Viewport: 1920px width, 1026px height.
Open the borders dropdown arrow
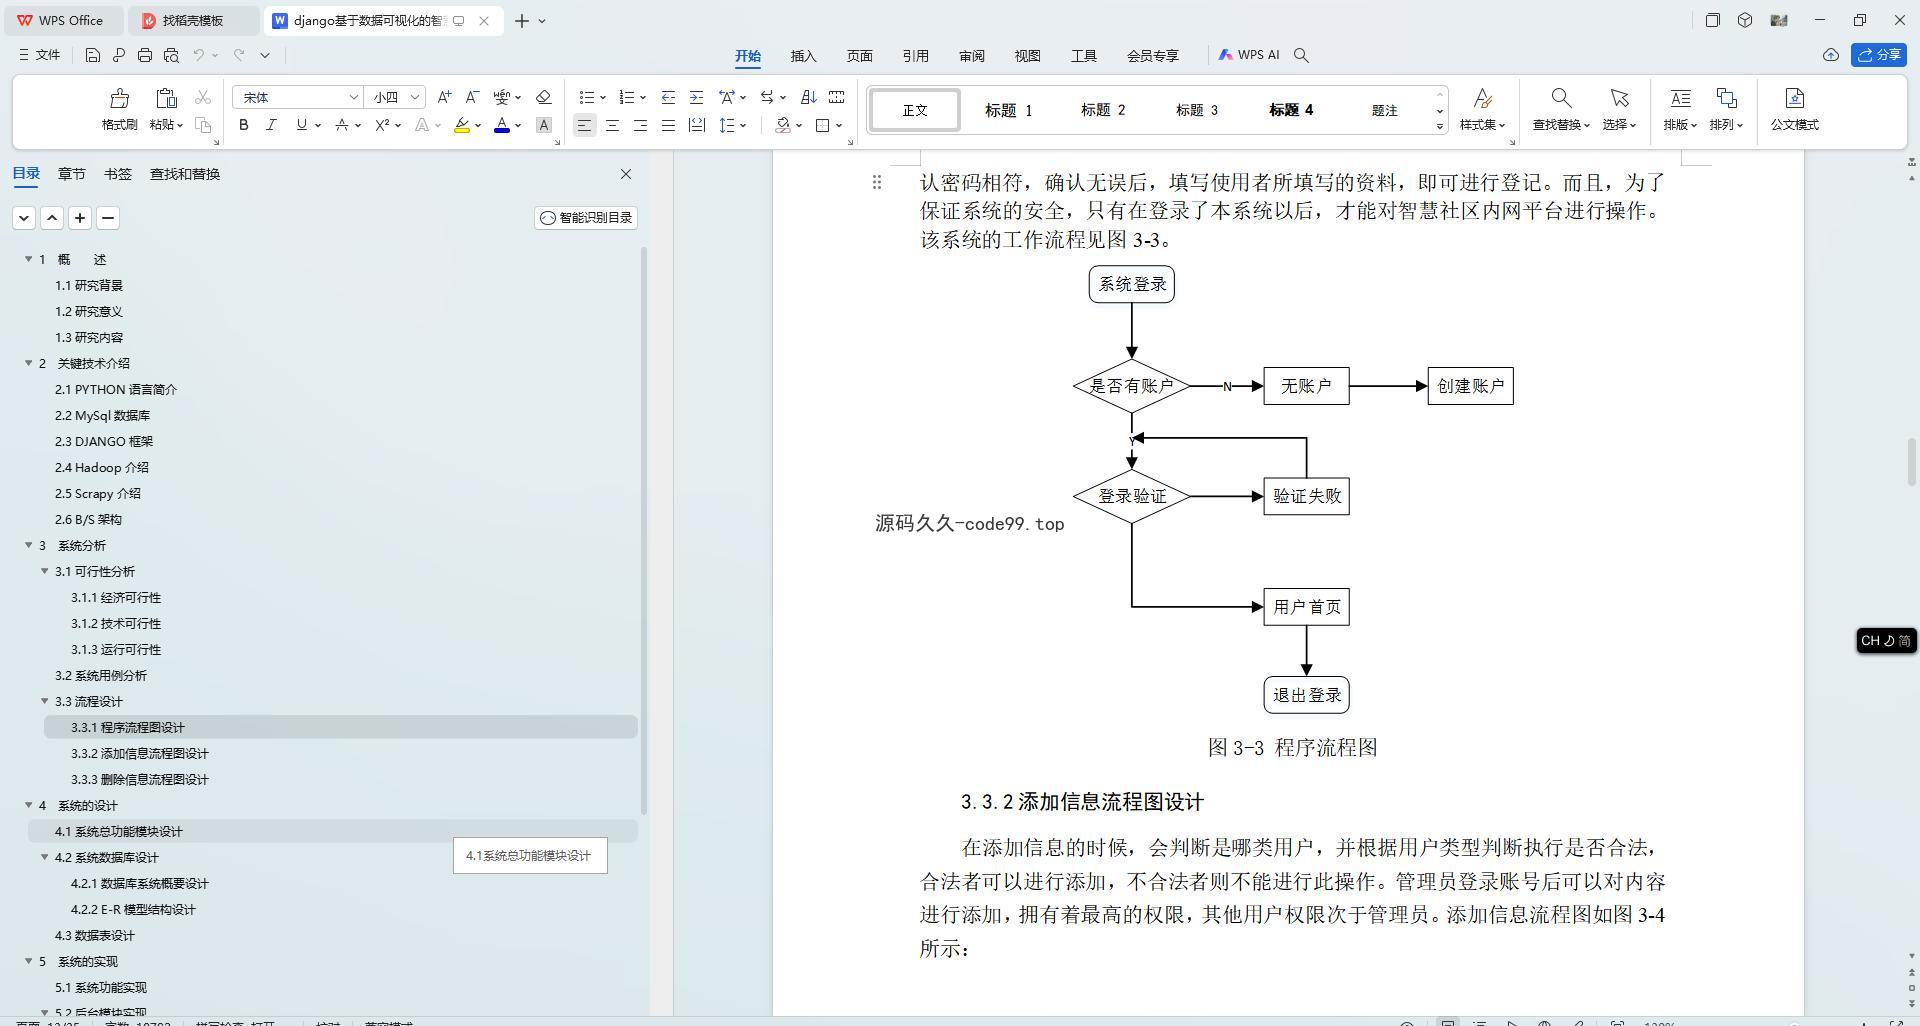point(839,125)
